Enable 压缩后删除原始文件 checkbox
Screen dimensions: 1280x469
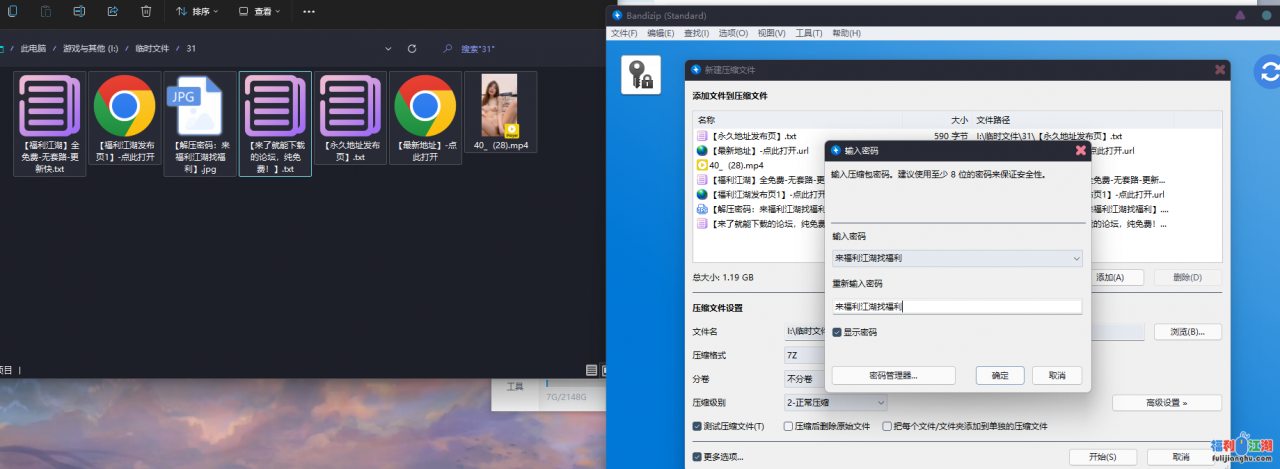click(788, 426)
